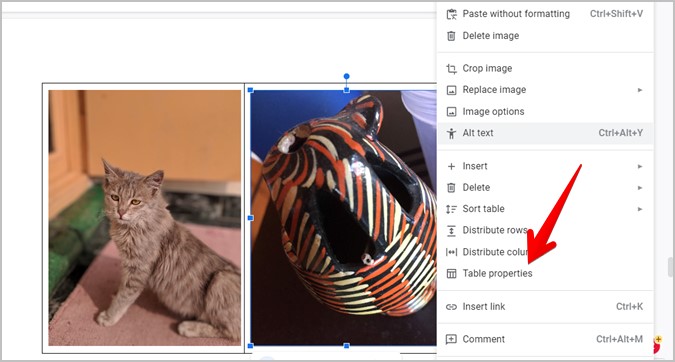Click the plus icon beside Insert
Image resolution: width=675 pixels, height=362 pixels.
[451, 166]
